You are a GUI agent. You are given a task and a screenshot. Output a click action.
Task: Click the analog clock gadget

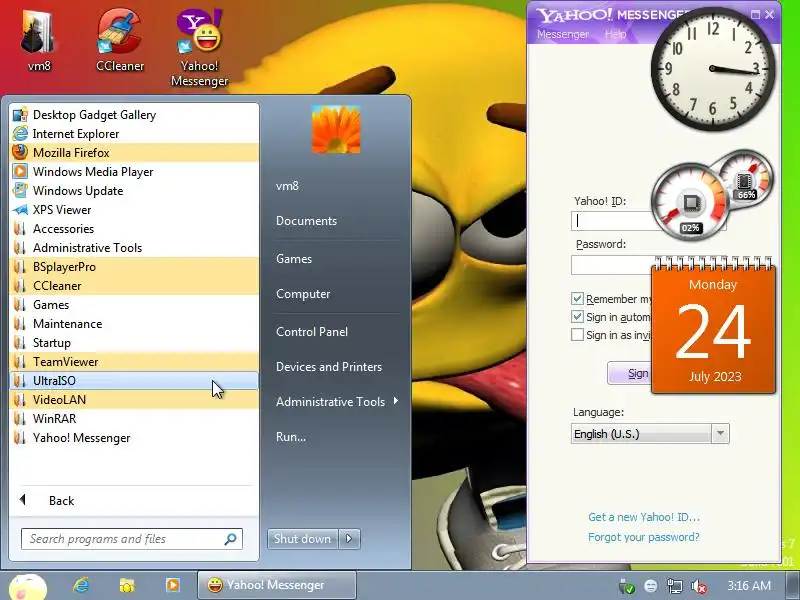[x=713, y=69]
